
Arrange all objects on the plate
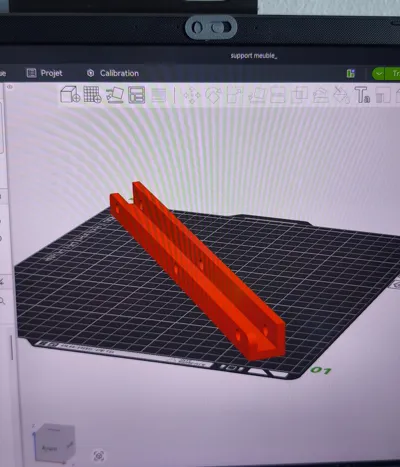137,95
